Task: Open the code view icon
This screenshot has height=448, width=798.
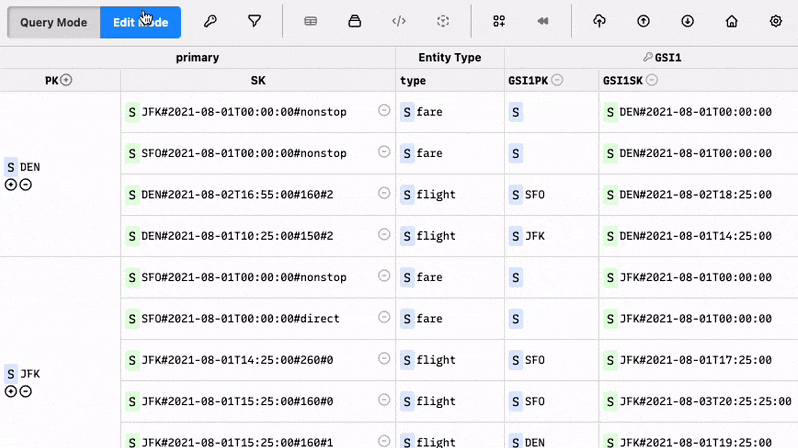Action: tap(399, 21)
